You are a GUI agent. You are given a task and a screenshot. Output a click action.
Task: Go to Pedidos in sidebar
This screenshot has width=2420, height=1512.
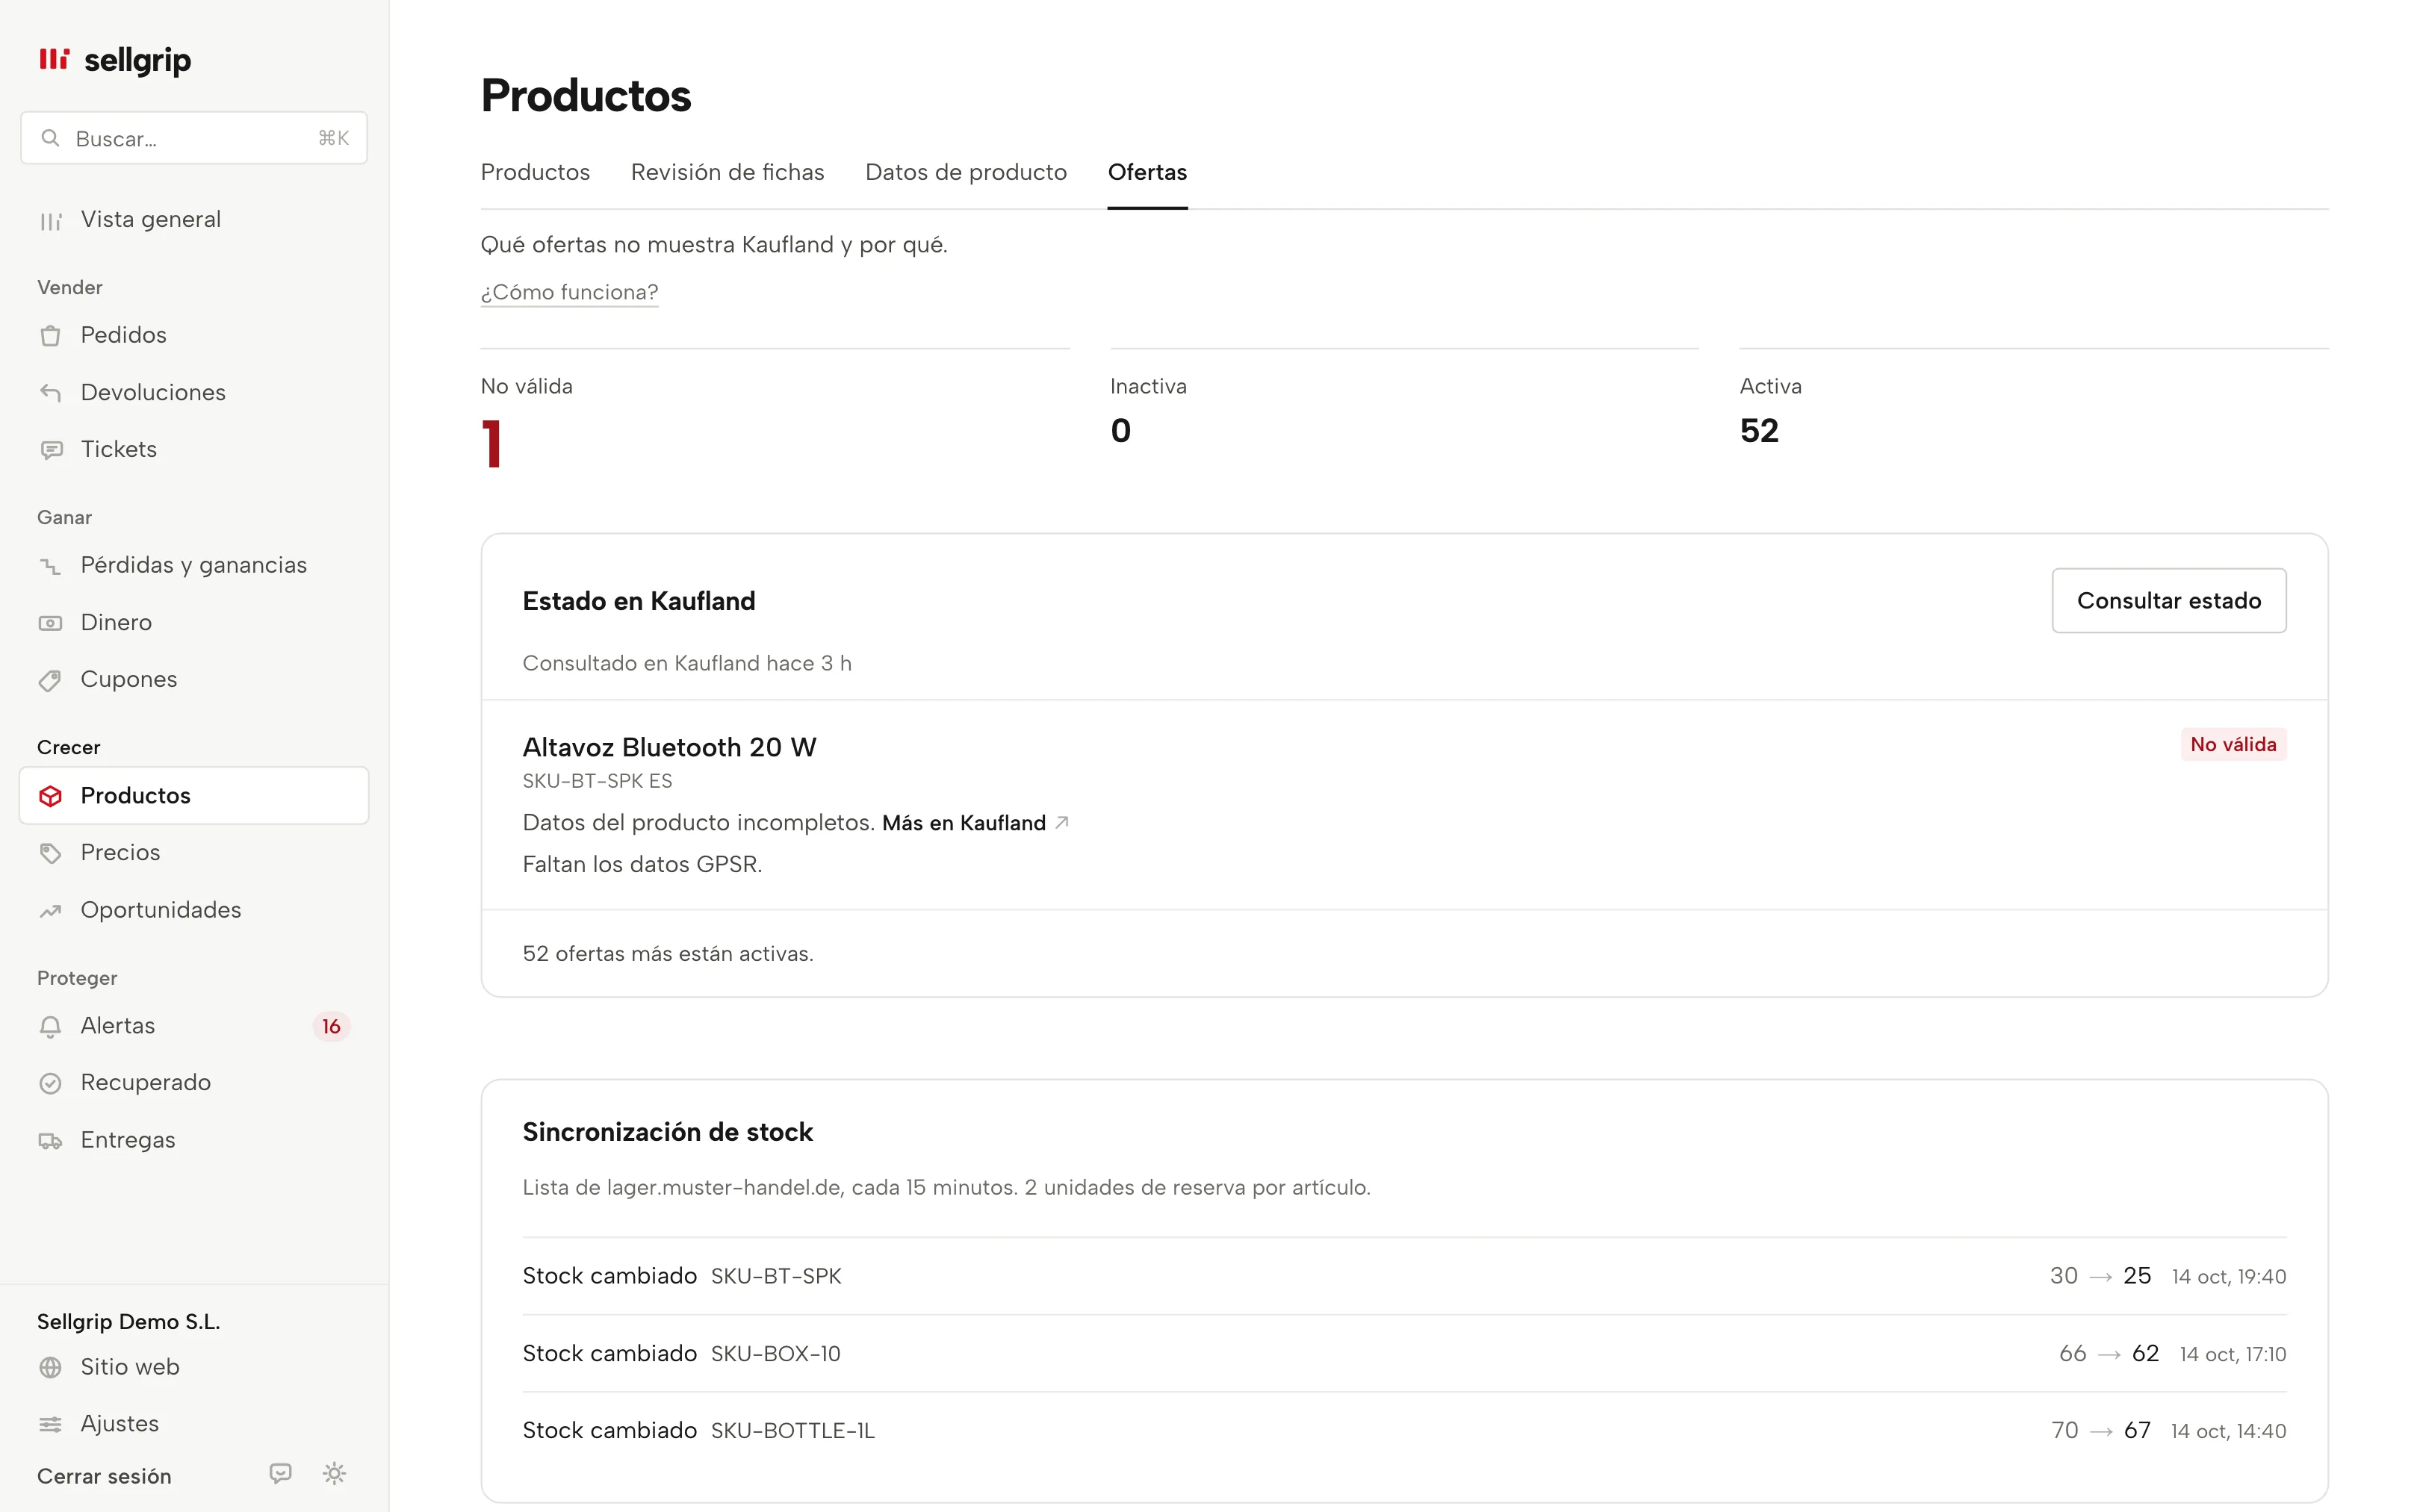194,335
